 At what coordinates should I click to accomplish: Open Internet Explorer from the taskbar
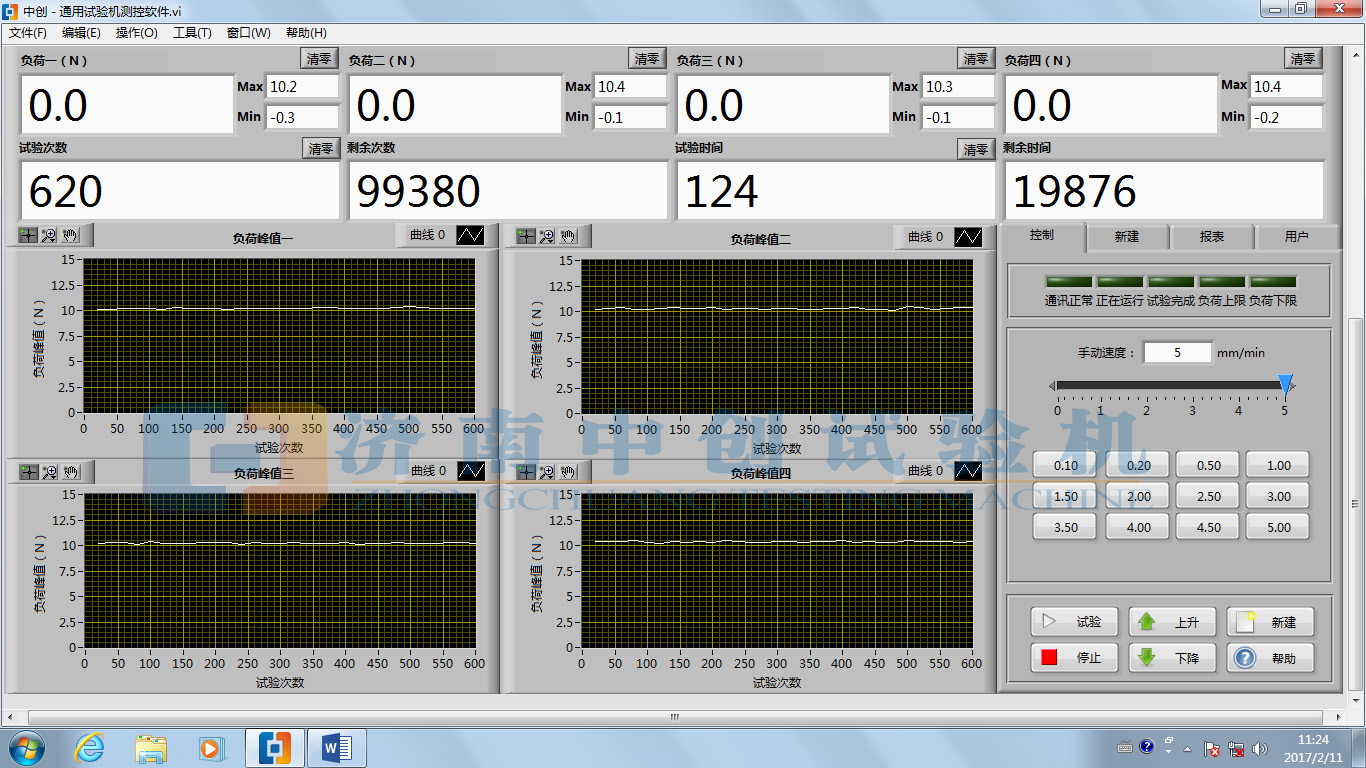(89, 747)
